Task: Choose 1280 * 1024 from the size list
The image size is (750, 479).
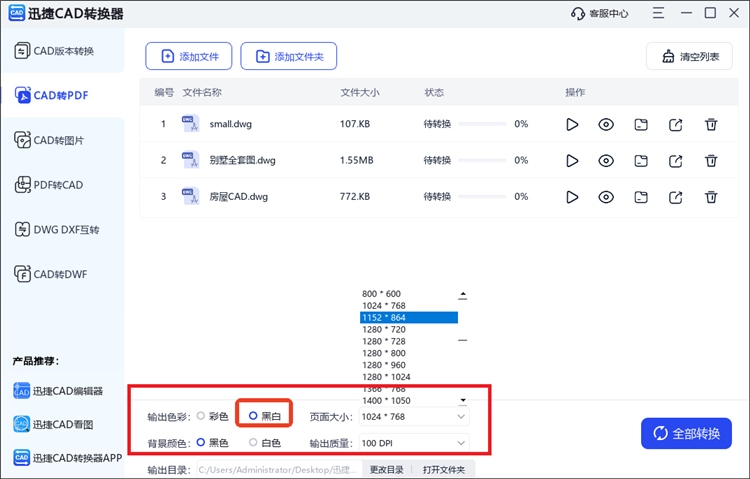Action: [x=408, y=377]
